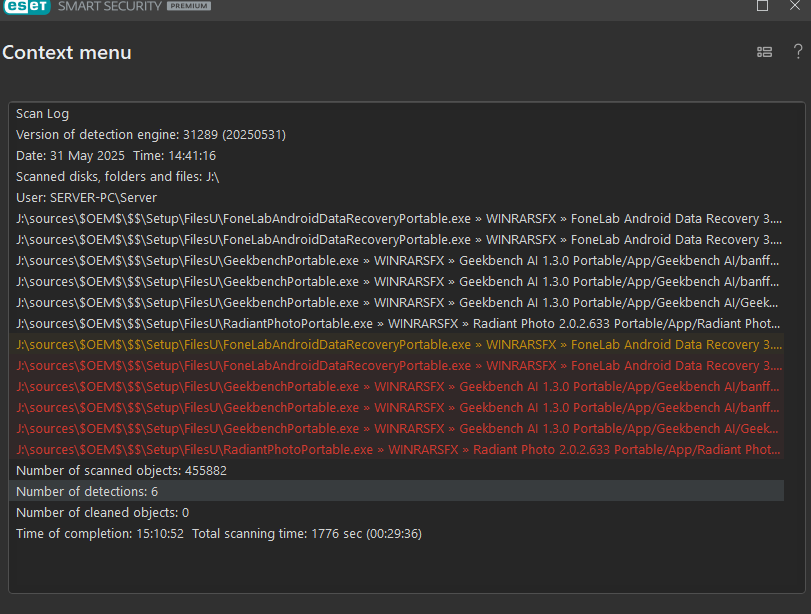Select the "Version of detection engine: 31289" line
This screenshot has height=614, width=811.
(396, 134)
